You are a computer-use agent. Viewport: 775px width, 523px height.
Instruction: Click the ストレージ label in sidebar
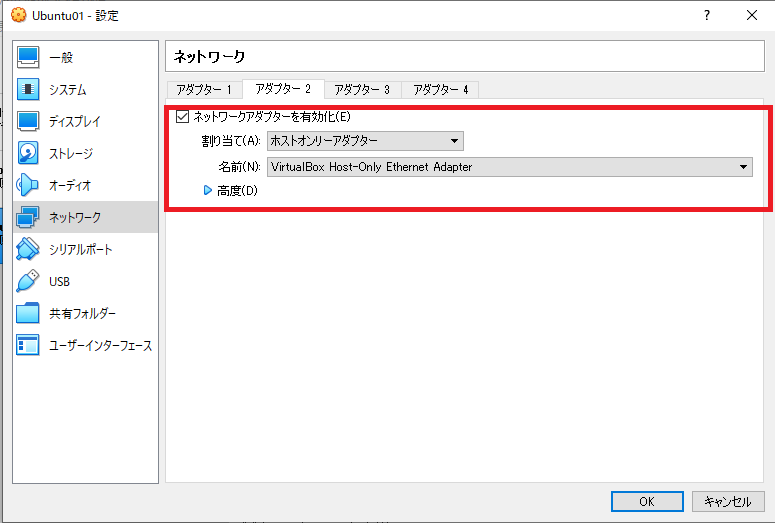tap(71, 154)
